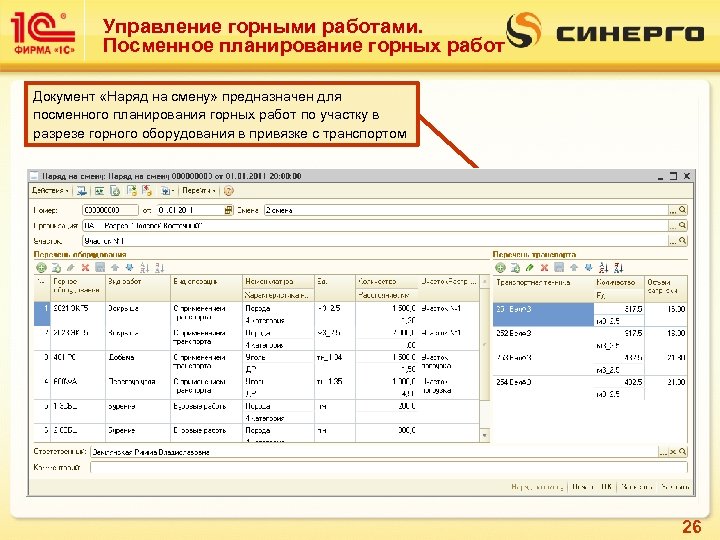This screenshot has width=720, height=540.
Task: Move the transport row down
Action: click(x=588, y=268)
